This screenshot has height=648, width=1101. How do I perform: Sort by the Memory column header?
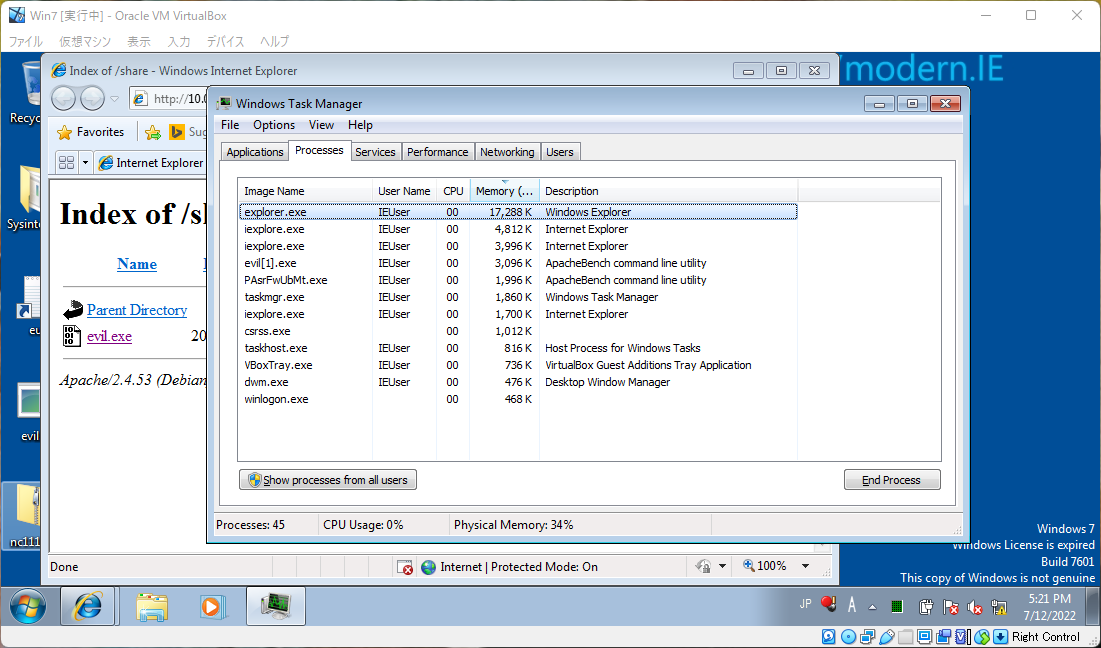pos(504,191)
